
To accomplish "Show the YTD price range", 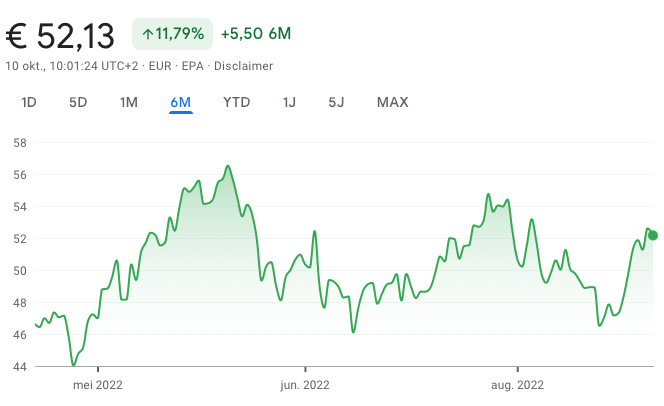I will tap(236, 102).
